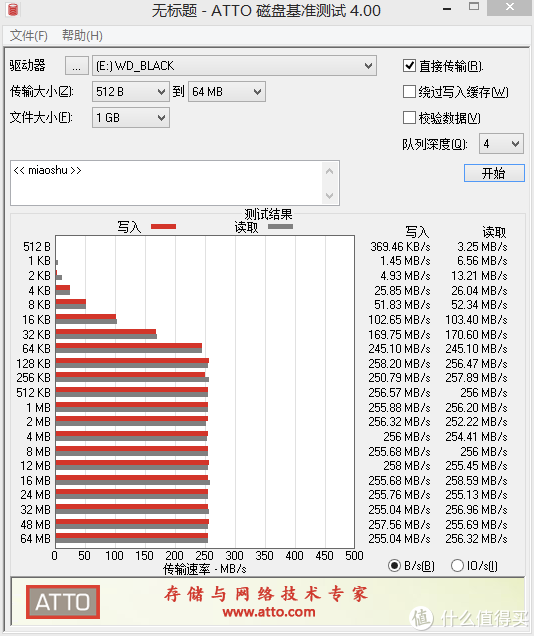The width and height of the screenshot is (534, 636).
Task: Enable the 校验数据 checkbox
Action: coord(409,118)
